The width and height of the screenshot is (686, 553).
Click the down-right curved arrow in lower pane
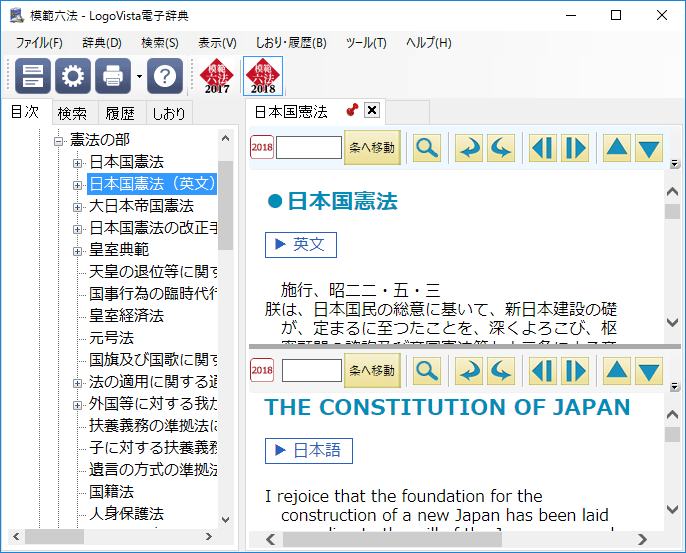click(x=501, y=371)
